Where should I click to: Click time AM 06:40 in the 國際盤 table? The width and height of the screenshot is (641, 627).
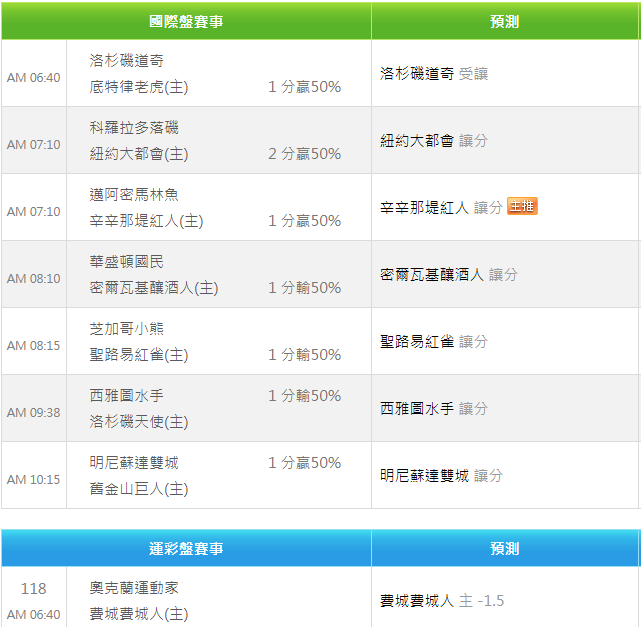click(34, 78)
